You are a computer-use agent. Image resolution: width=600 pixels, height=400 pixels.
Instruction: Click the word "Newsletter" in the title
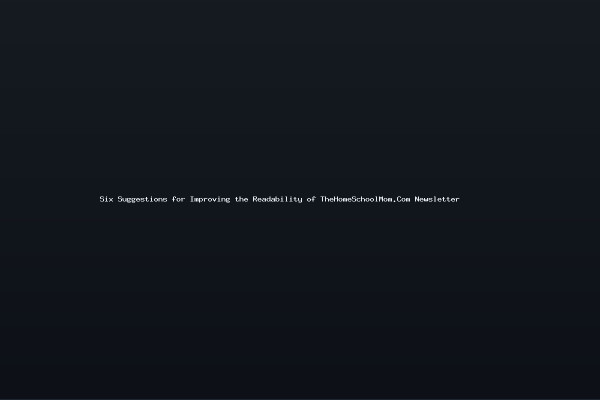(x=437, y=199)
